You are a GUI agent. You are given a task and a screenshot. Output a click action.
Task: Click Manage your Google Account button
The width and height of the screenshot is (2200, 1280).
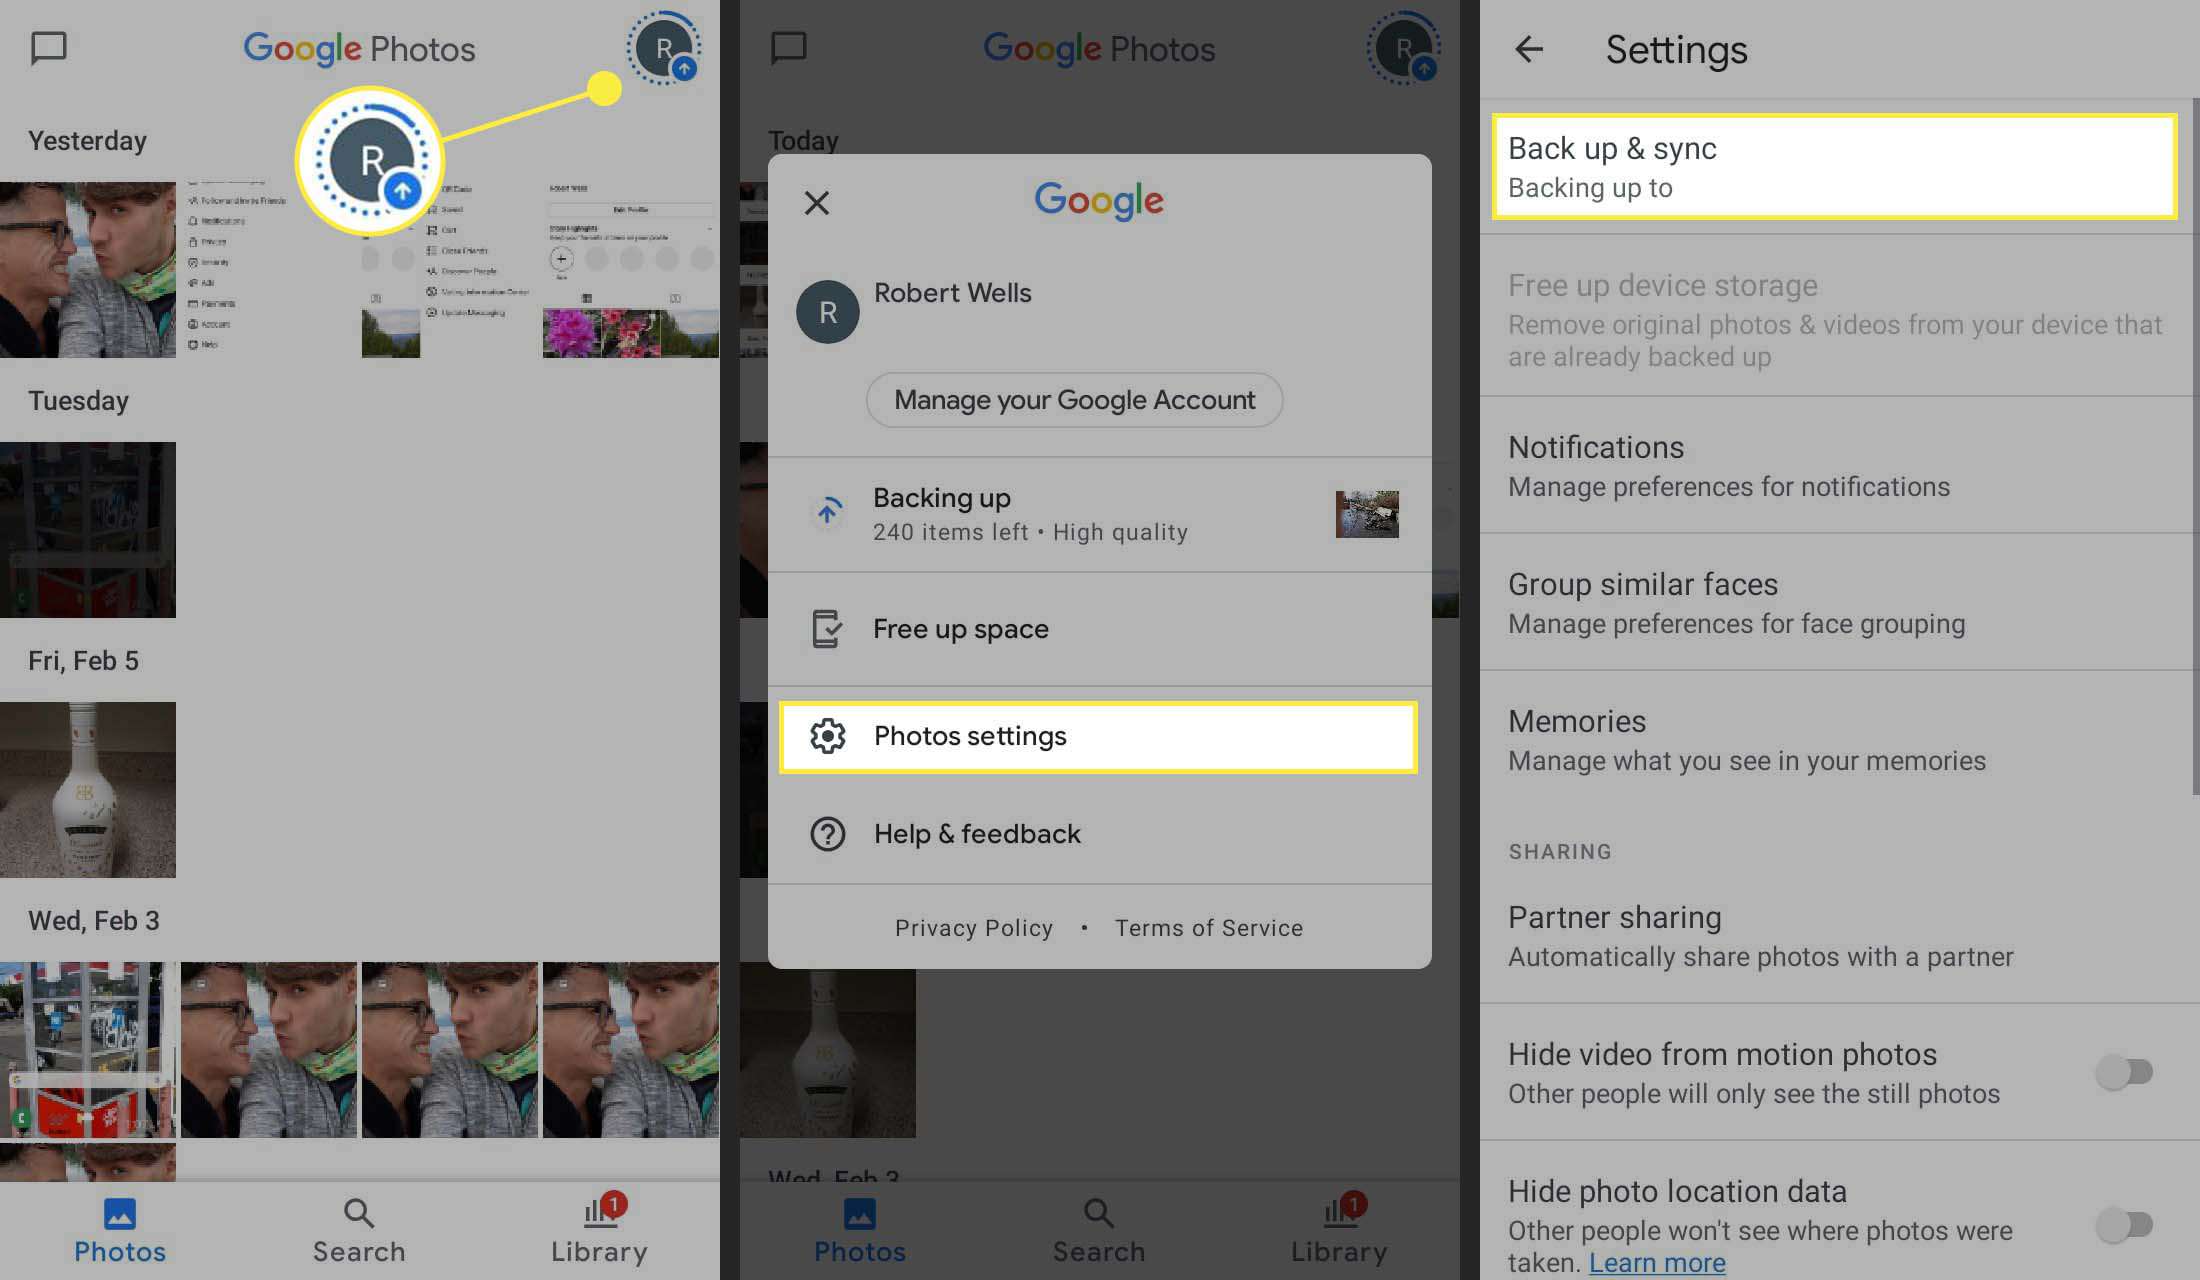[x=1074, y=398]
